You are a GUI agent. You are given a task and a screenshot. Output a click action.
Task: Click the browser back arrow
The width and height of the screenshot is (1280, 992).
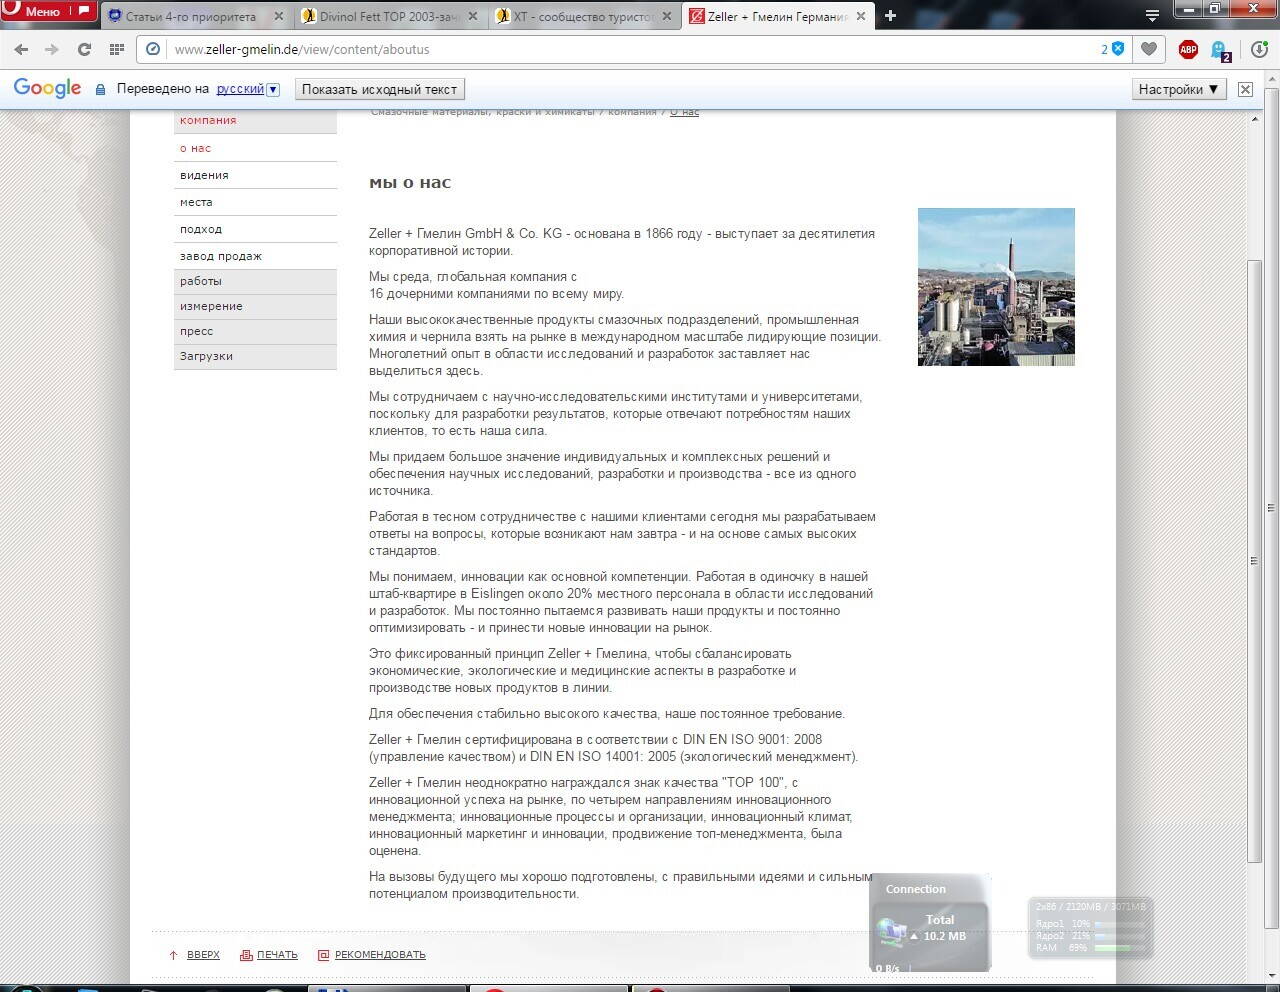(x=21, y=49)
